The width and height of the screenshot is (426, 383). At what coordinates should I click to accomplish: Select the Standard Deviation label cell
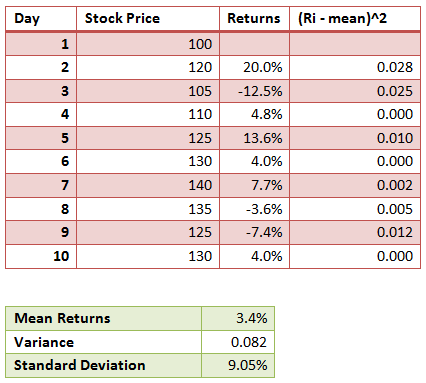click(x=103, y=365)
